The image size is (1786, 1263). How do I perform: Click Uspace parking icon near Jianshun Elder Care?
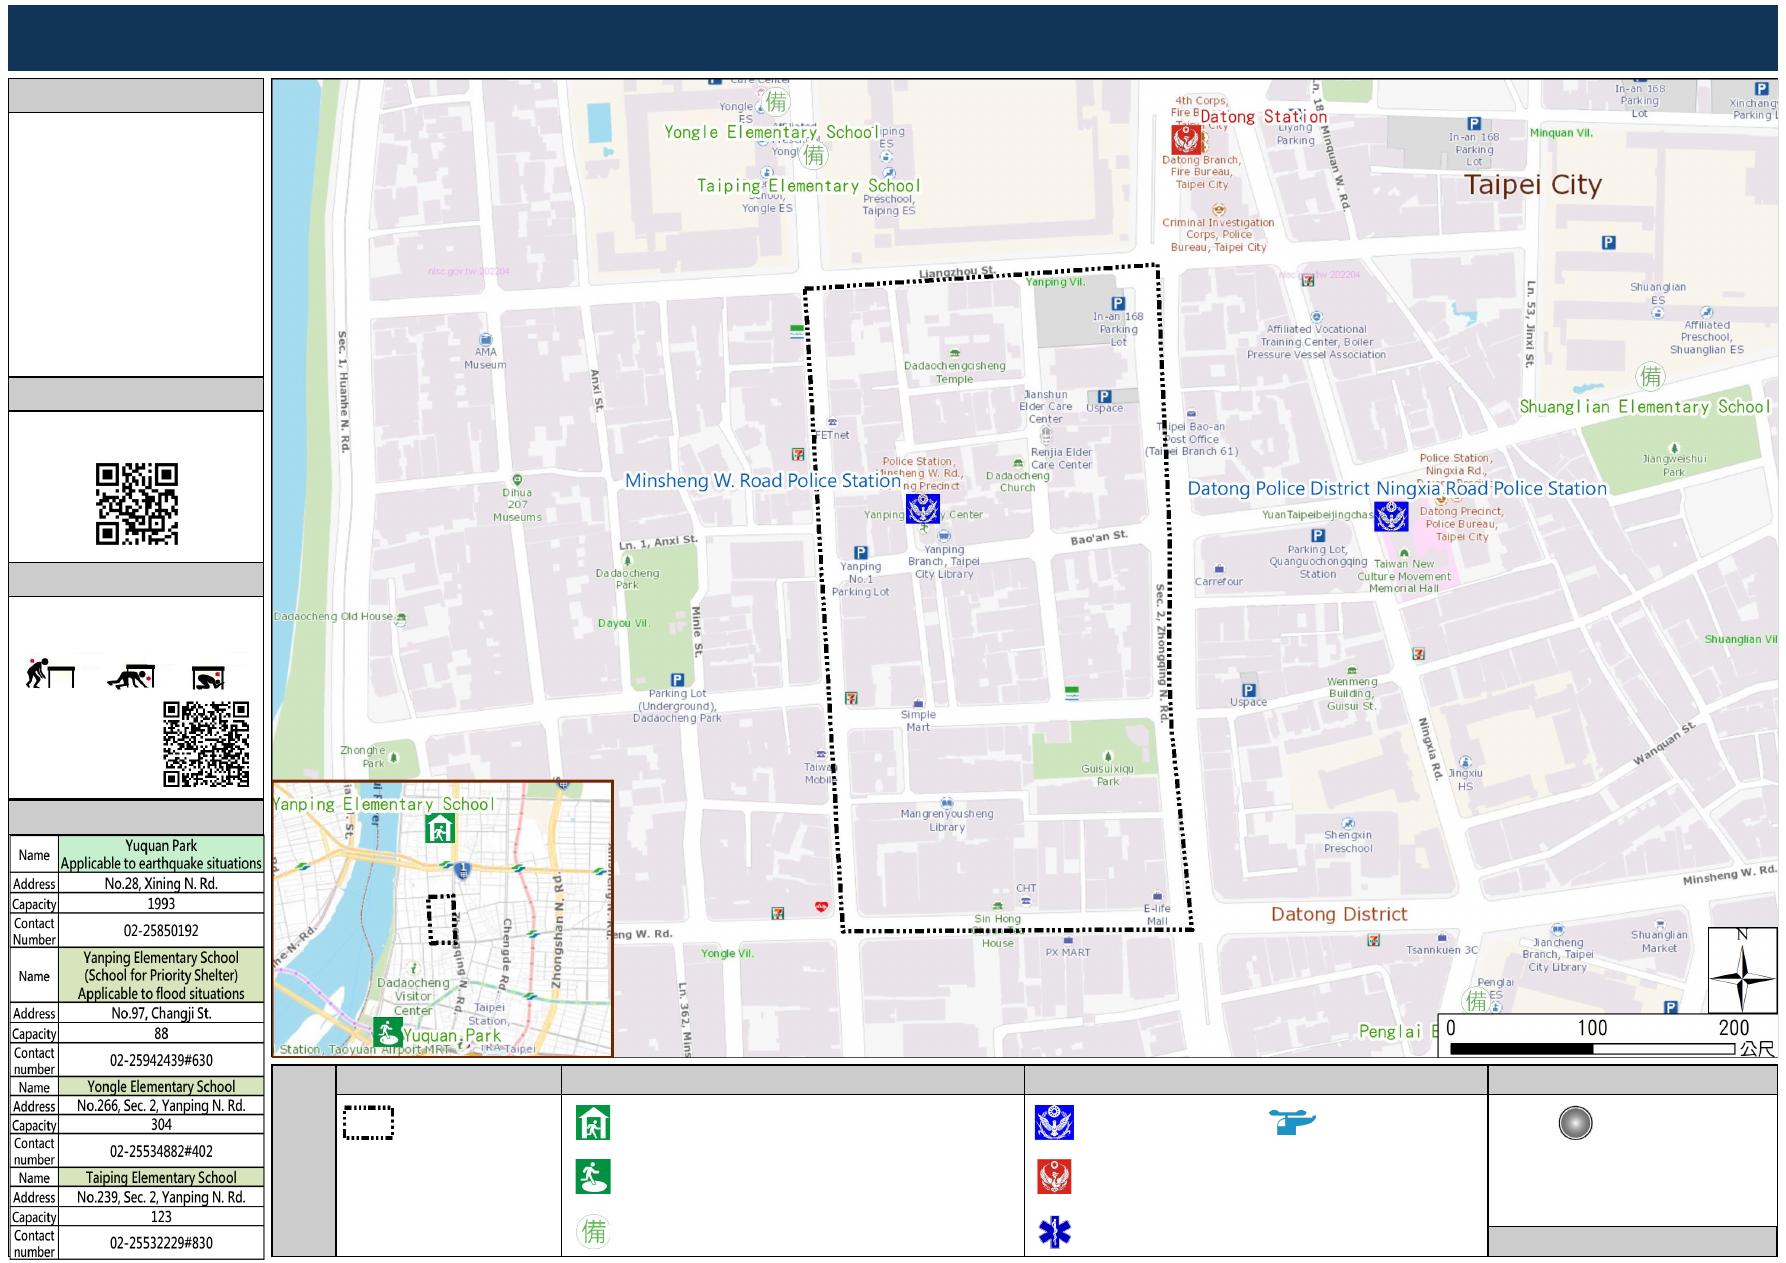point(1104,396)
